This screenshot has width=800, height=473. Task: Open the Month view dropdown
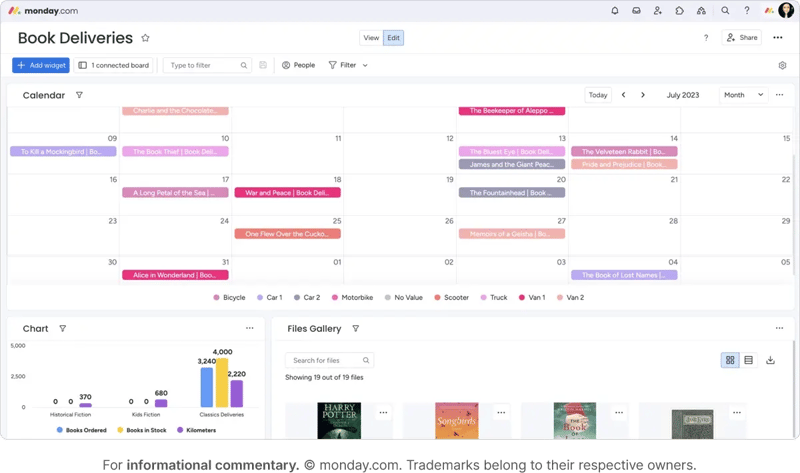click(743, 95)
